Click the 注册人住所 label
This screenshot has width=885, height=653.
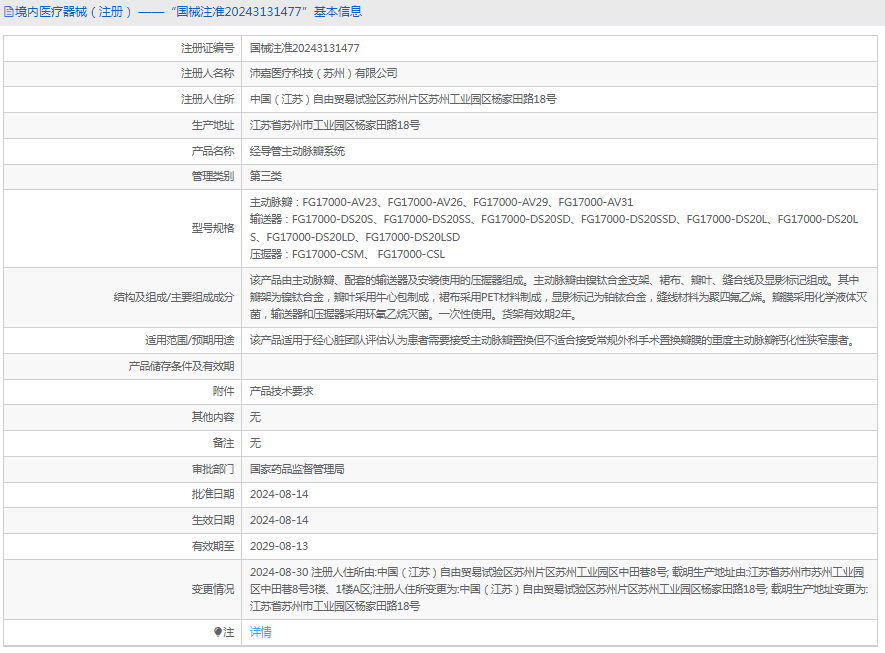pos(207,99)
